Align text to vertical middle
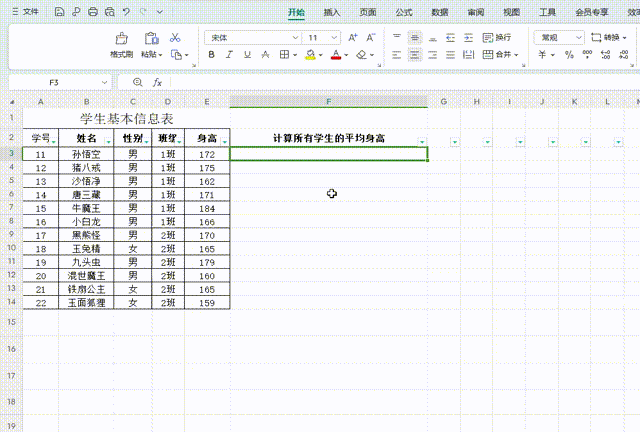The image size is (640, 432). point(415,38)
